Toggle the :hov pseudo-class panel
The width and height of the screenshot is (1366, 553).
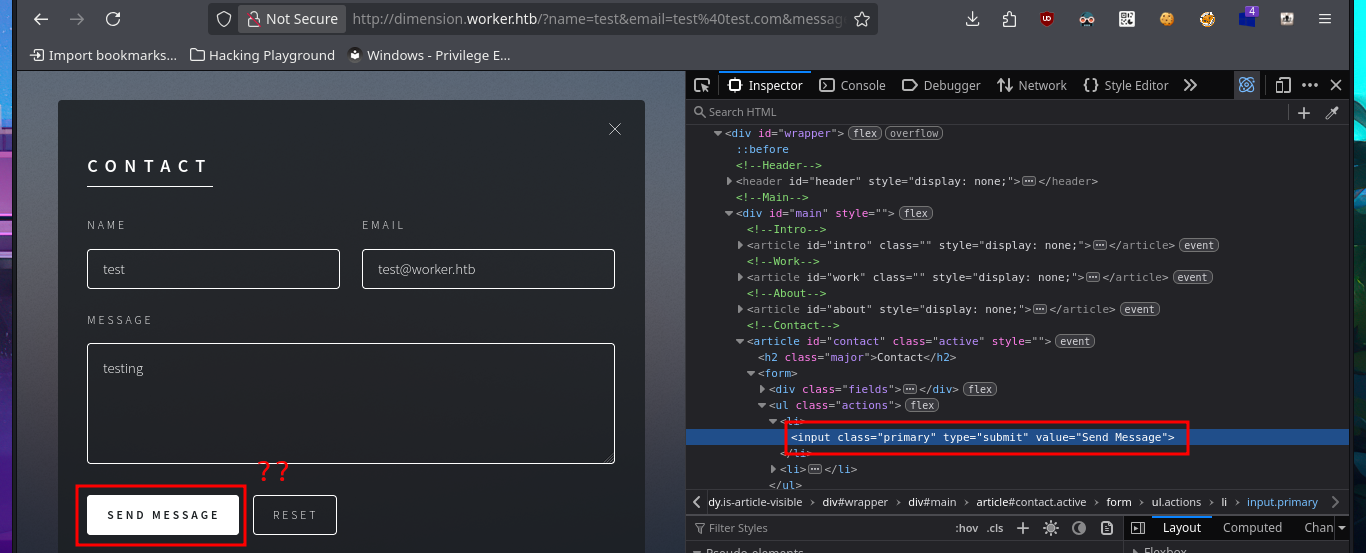965,528
